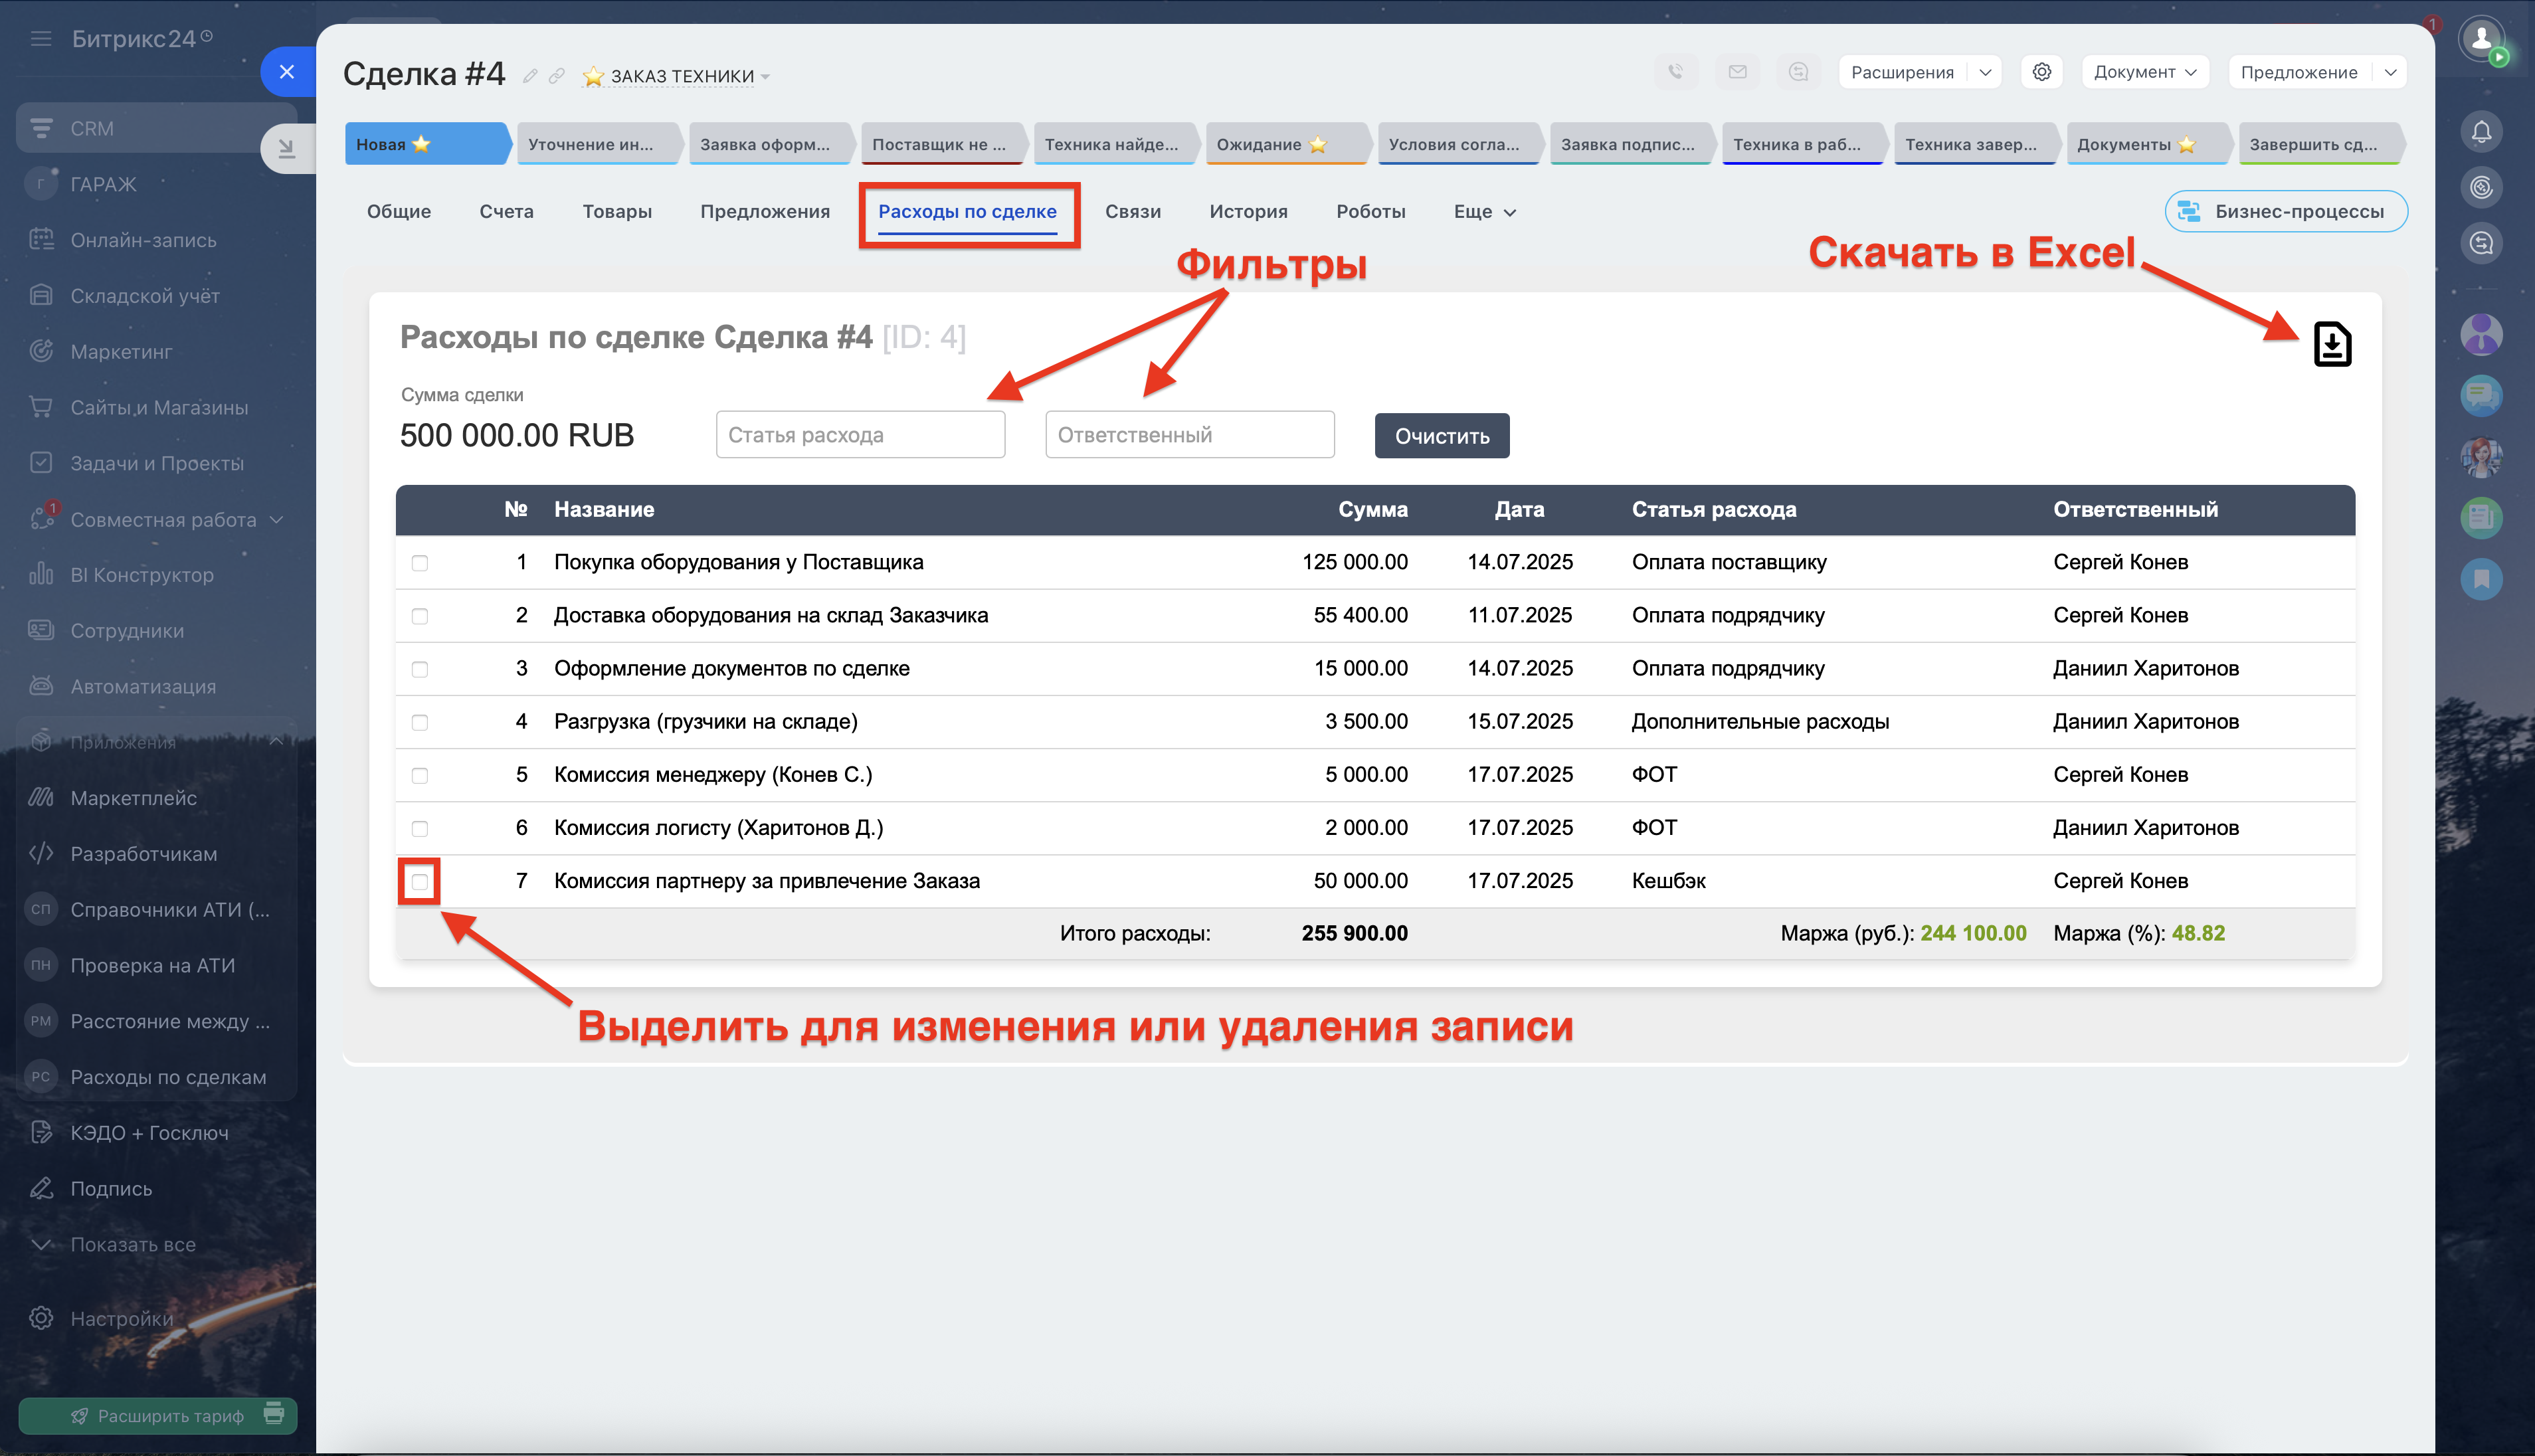Open the gear settings icon in deal header
This screenshot has height=1456, width=2535.
2041,72
